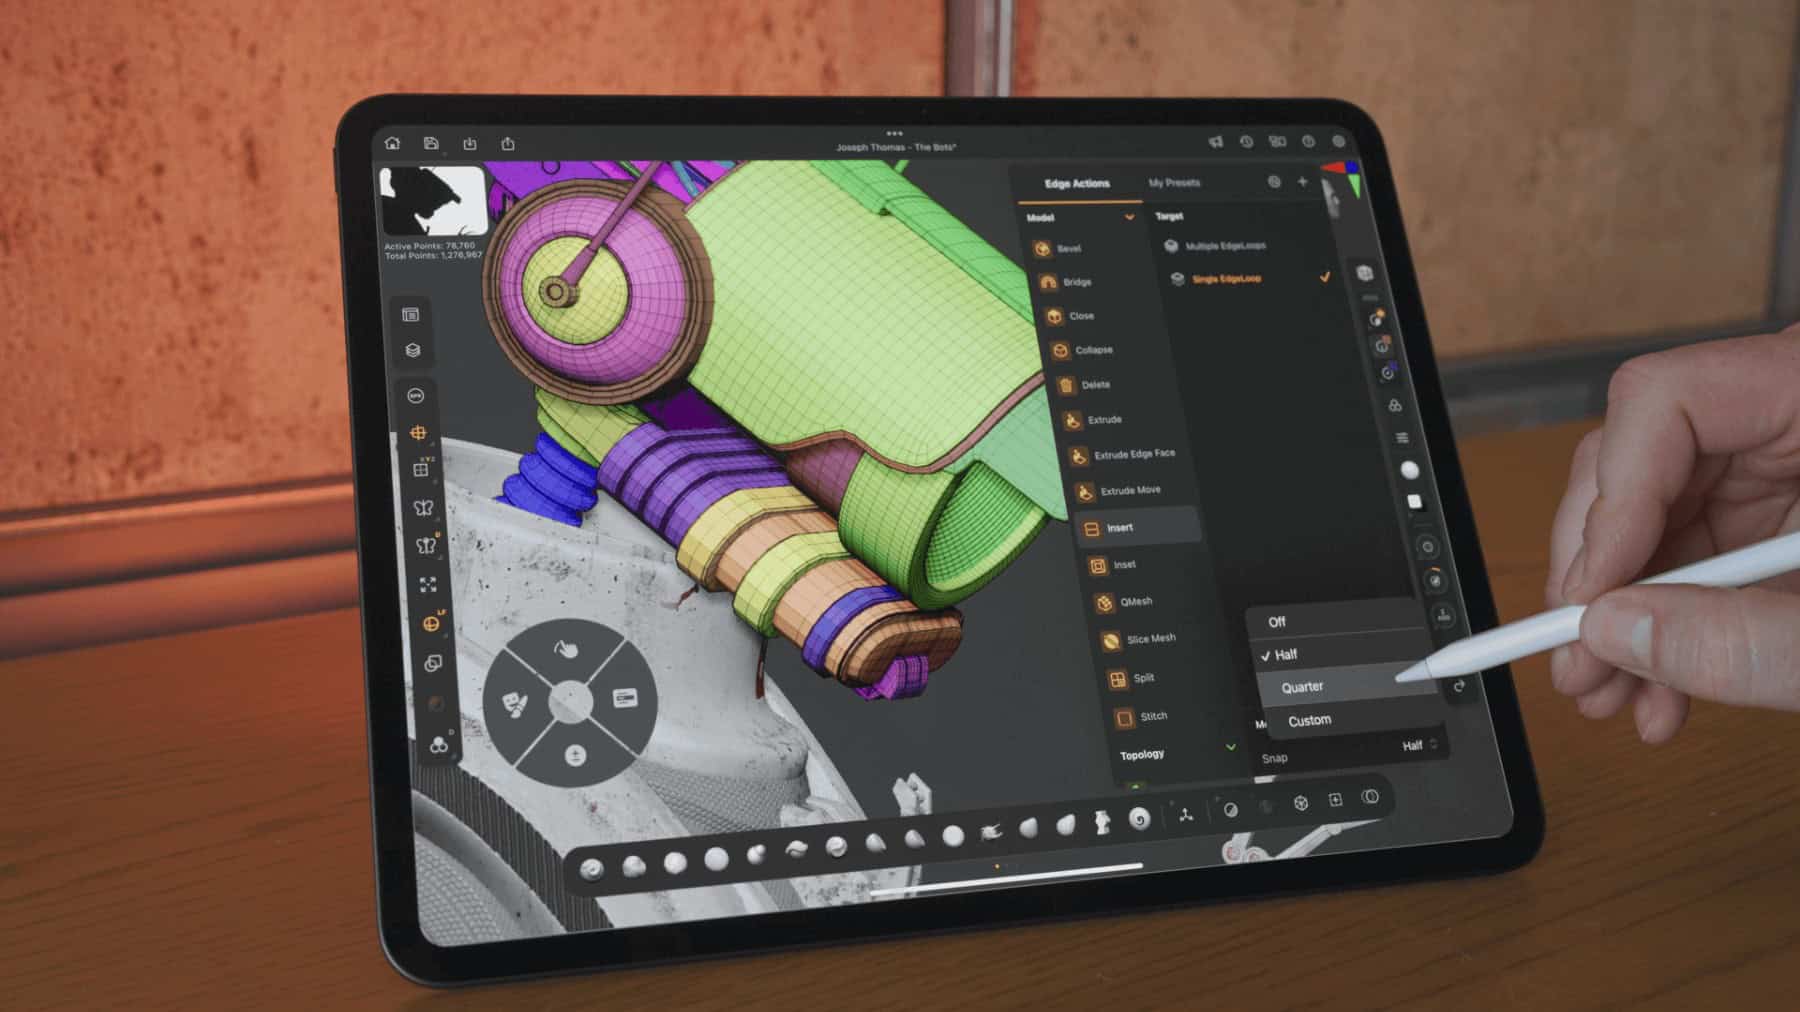This screenshot has width=1800, height=1012.
Task: Toggle the overlapping circles icon in bottom bar
Action: pyautogui.click(x=1370, y=797)
